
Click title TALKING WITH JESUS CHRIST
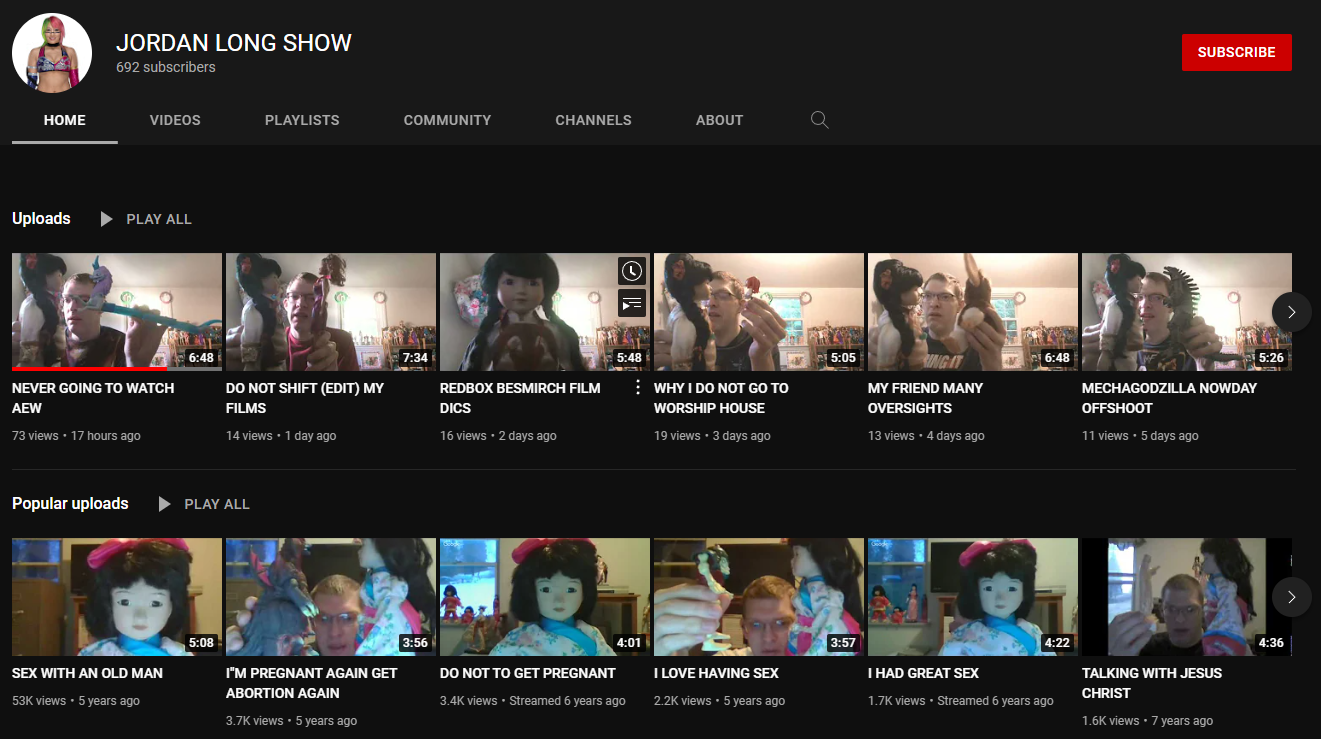pyautogui.click(x=1152, y=683)
